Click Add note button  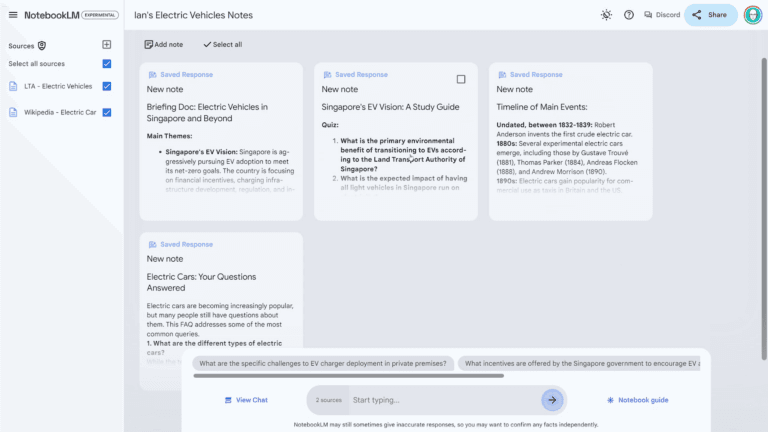tap(163, 45)
